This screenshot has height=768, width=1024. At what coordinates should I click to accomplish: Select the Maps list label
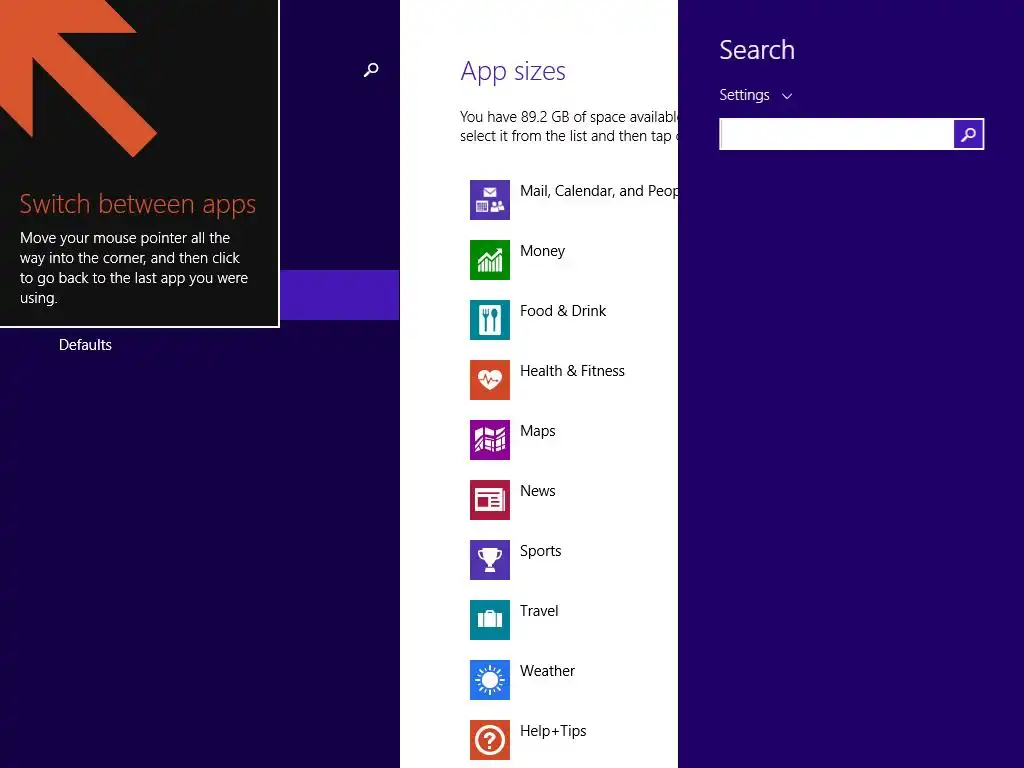click(537, 432)
